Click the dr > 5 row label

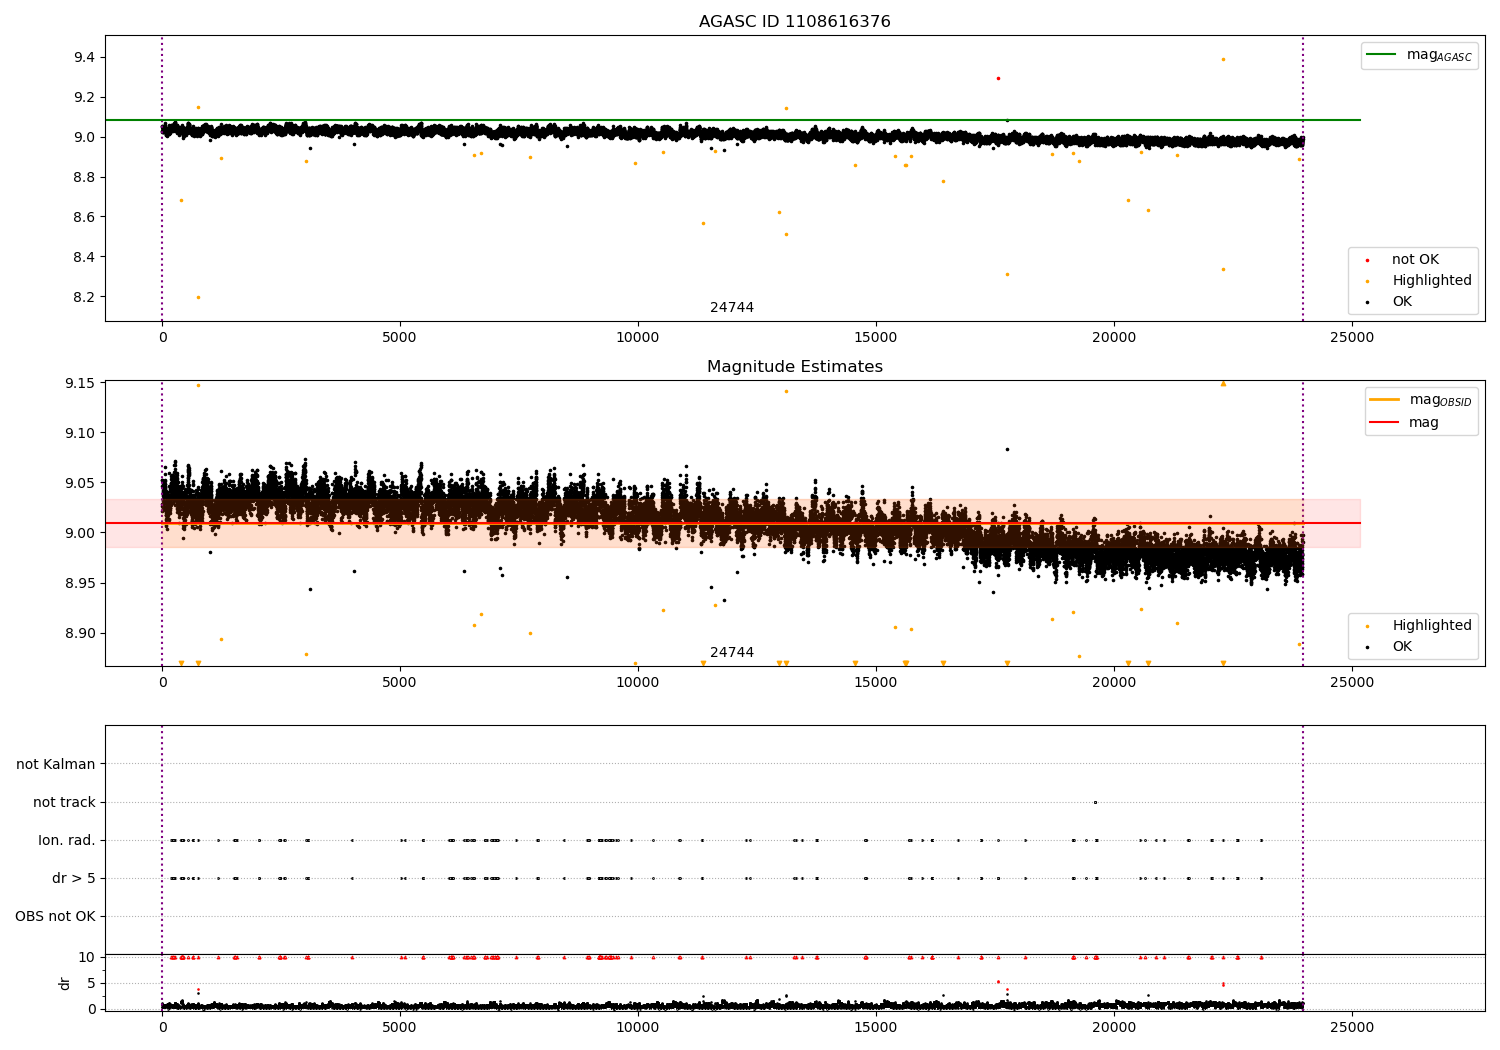point(74,878)
